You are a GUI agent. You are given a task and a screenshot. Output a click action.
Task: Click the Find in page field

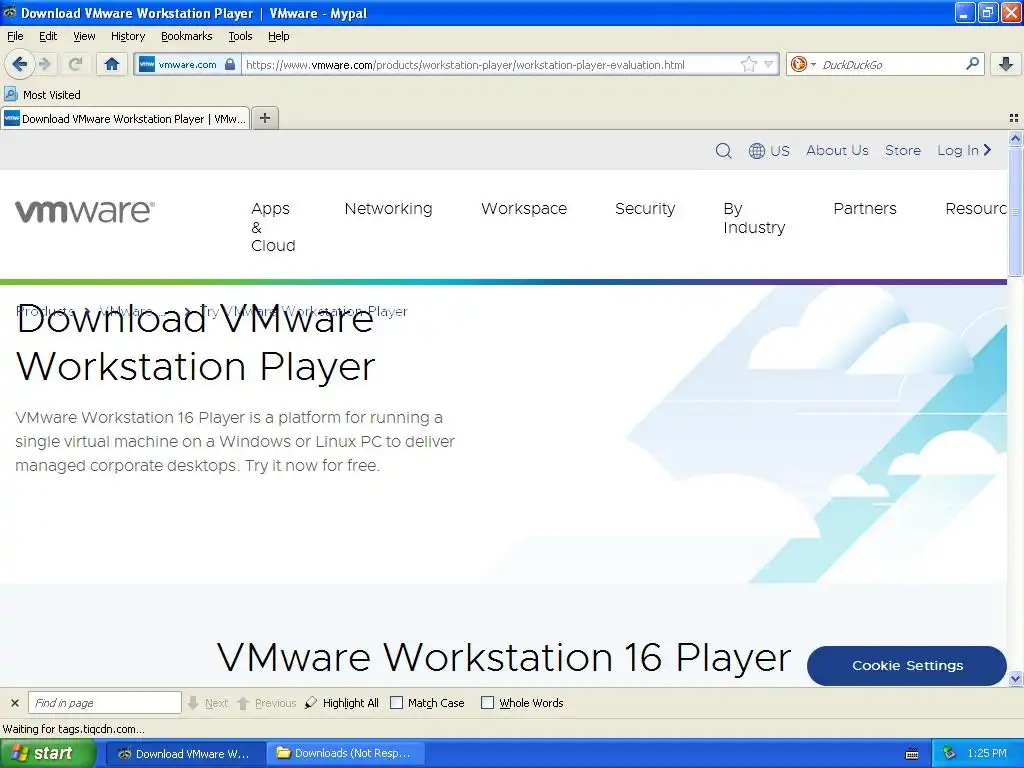[104, 703]
